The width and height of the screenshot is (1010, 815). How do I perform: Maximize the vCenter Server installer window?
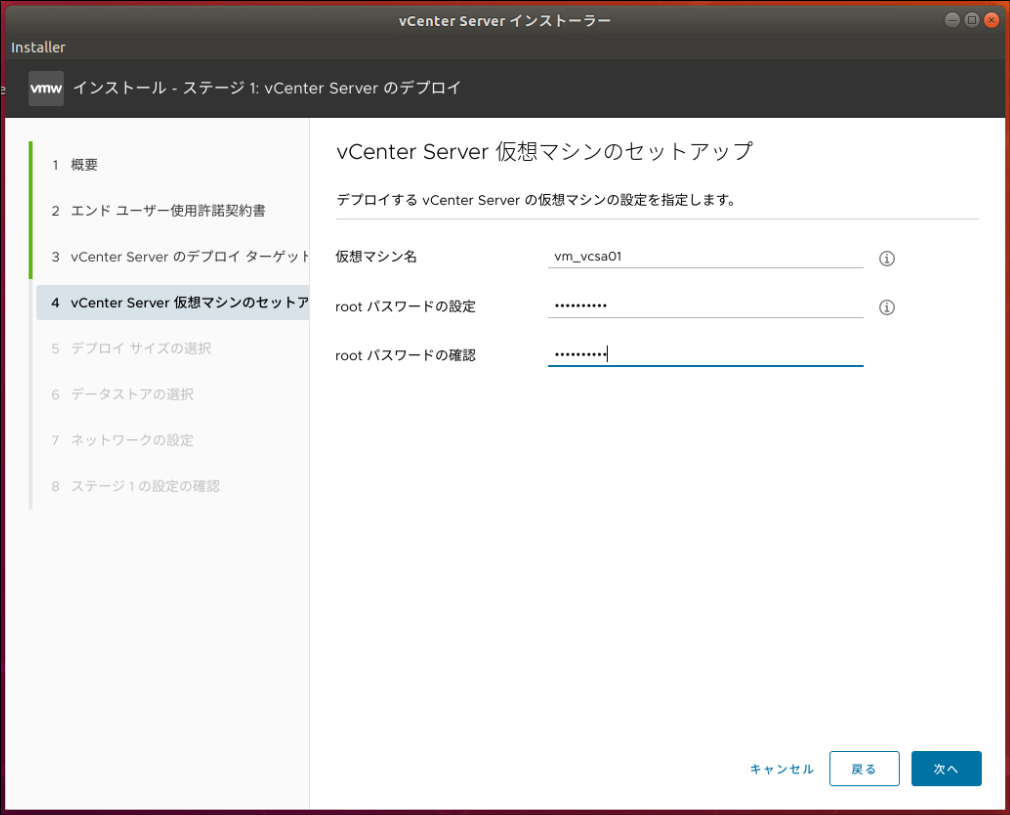click(x=972, y=20)
